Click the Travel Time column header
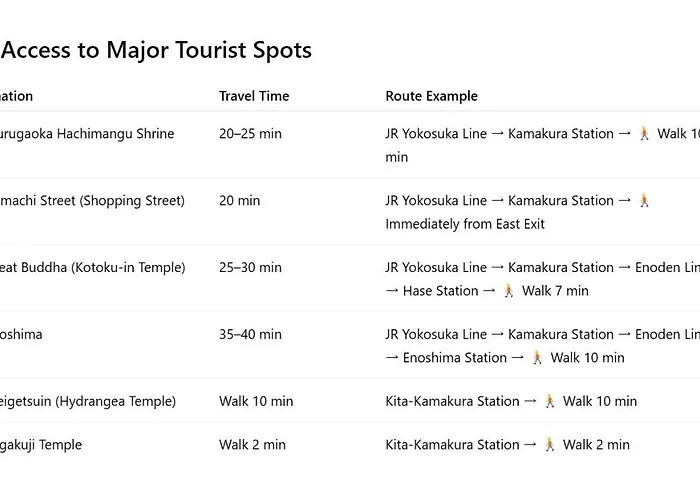700x500 pixels. click(x=254, y=96)
